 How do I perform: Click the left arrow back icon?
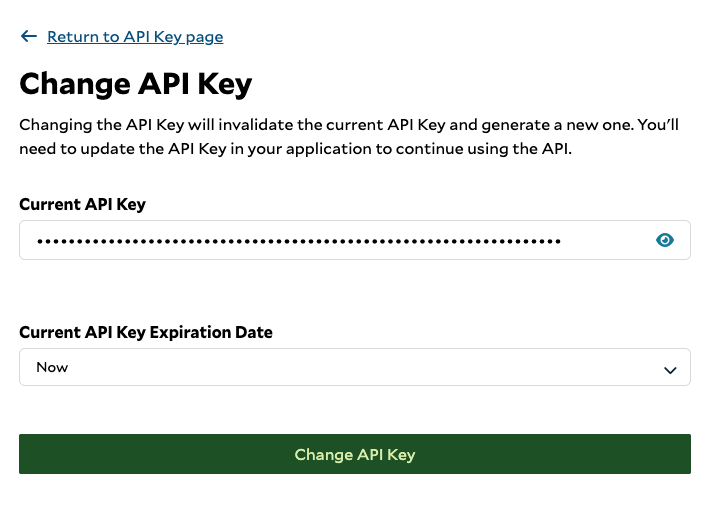coord(28,37)
